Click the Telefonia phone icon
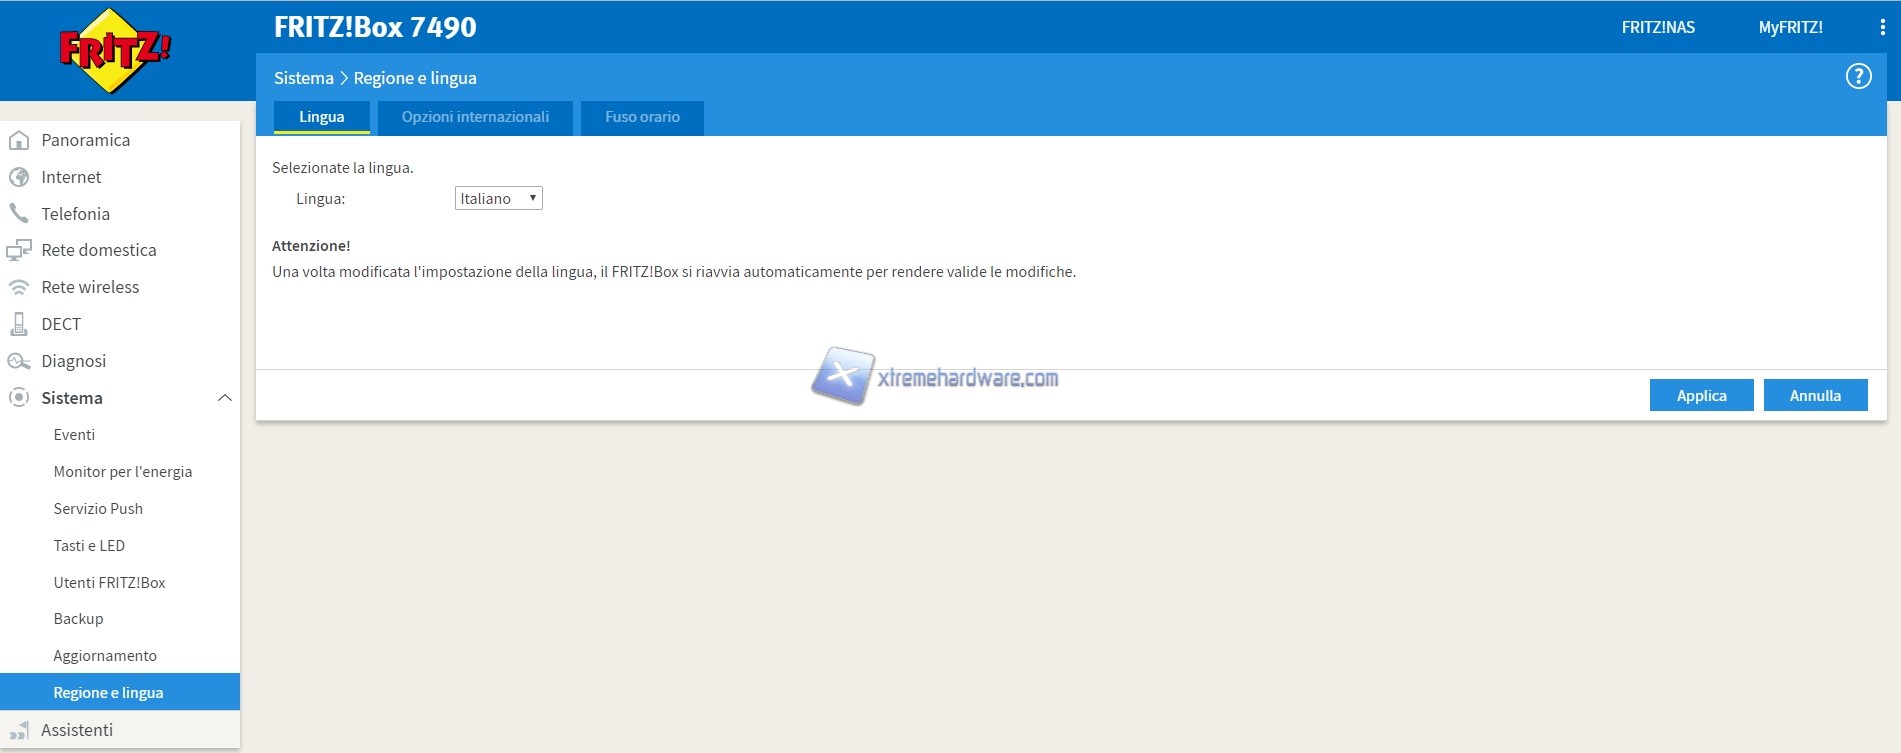 point(18,213)
